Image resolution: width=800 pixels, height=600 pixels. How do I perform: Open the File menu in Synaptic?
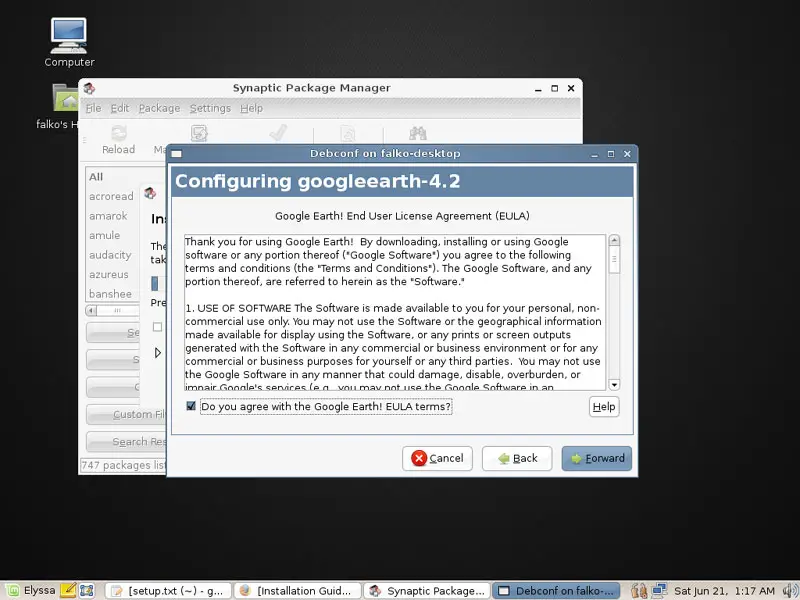(x=93, y=108)
